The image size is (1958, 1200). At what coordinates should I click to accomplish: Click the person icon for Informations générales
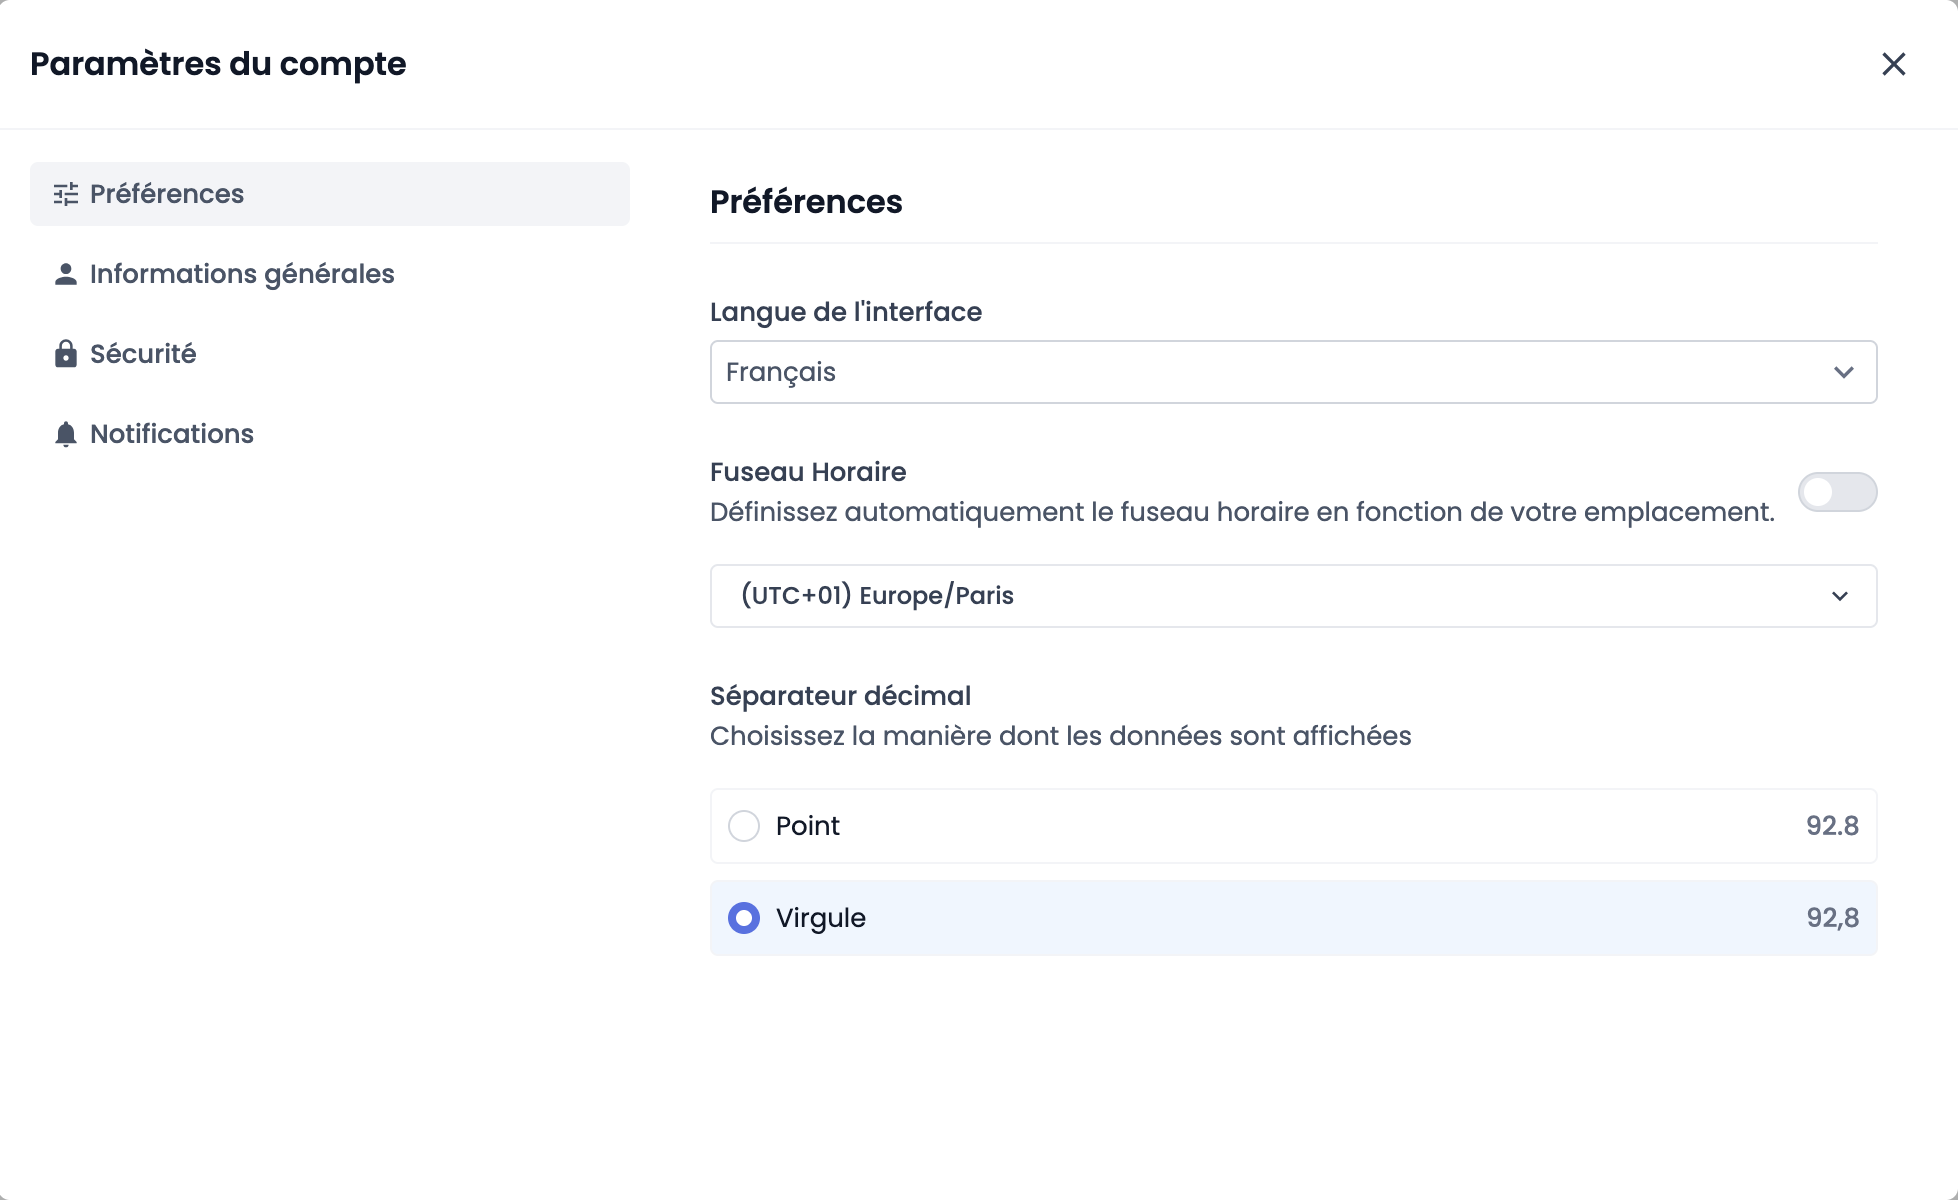point(66,274)
